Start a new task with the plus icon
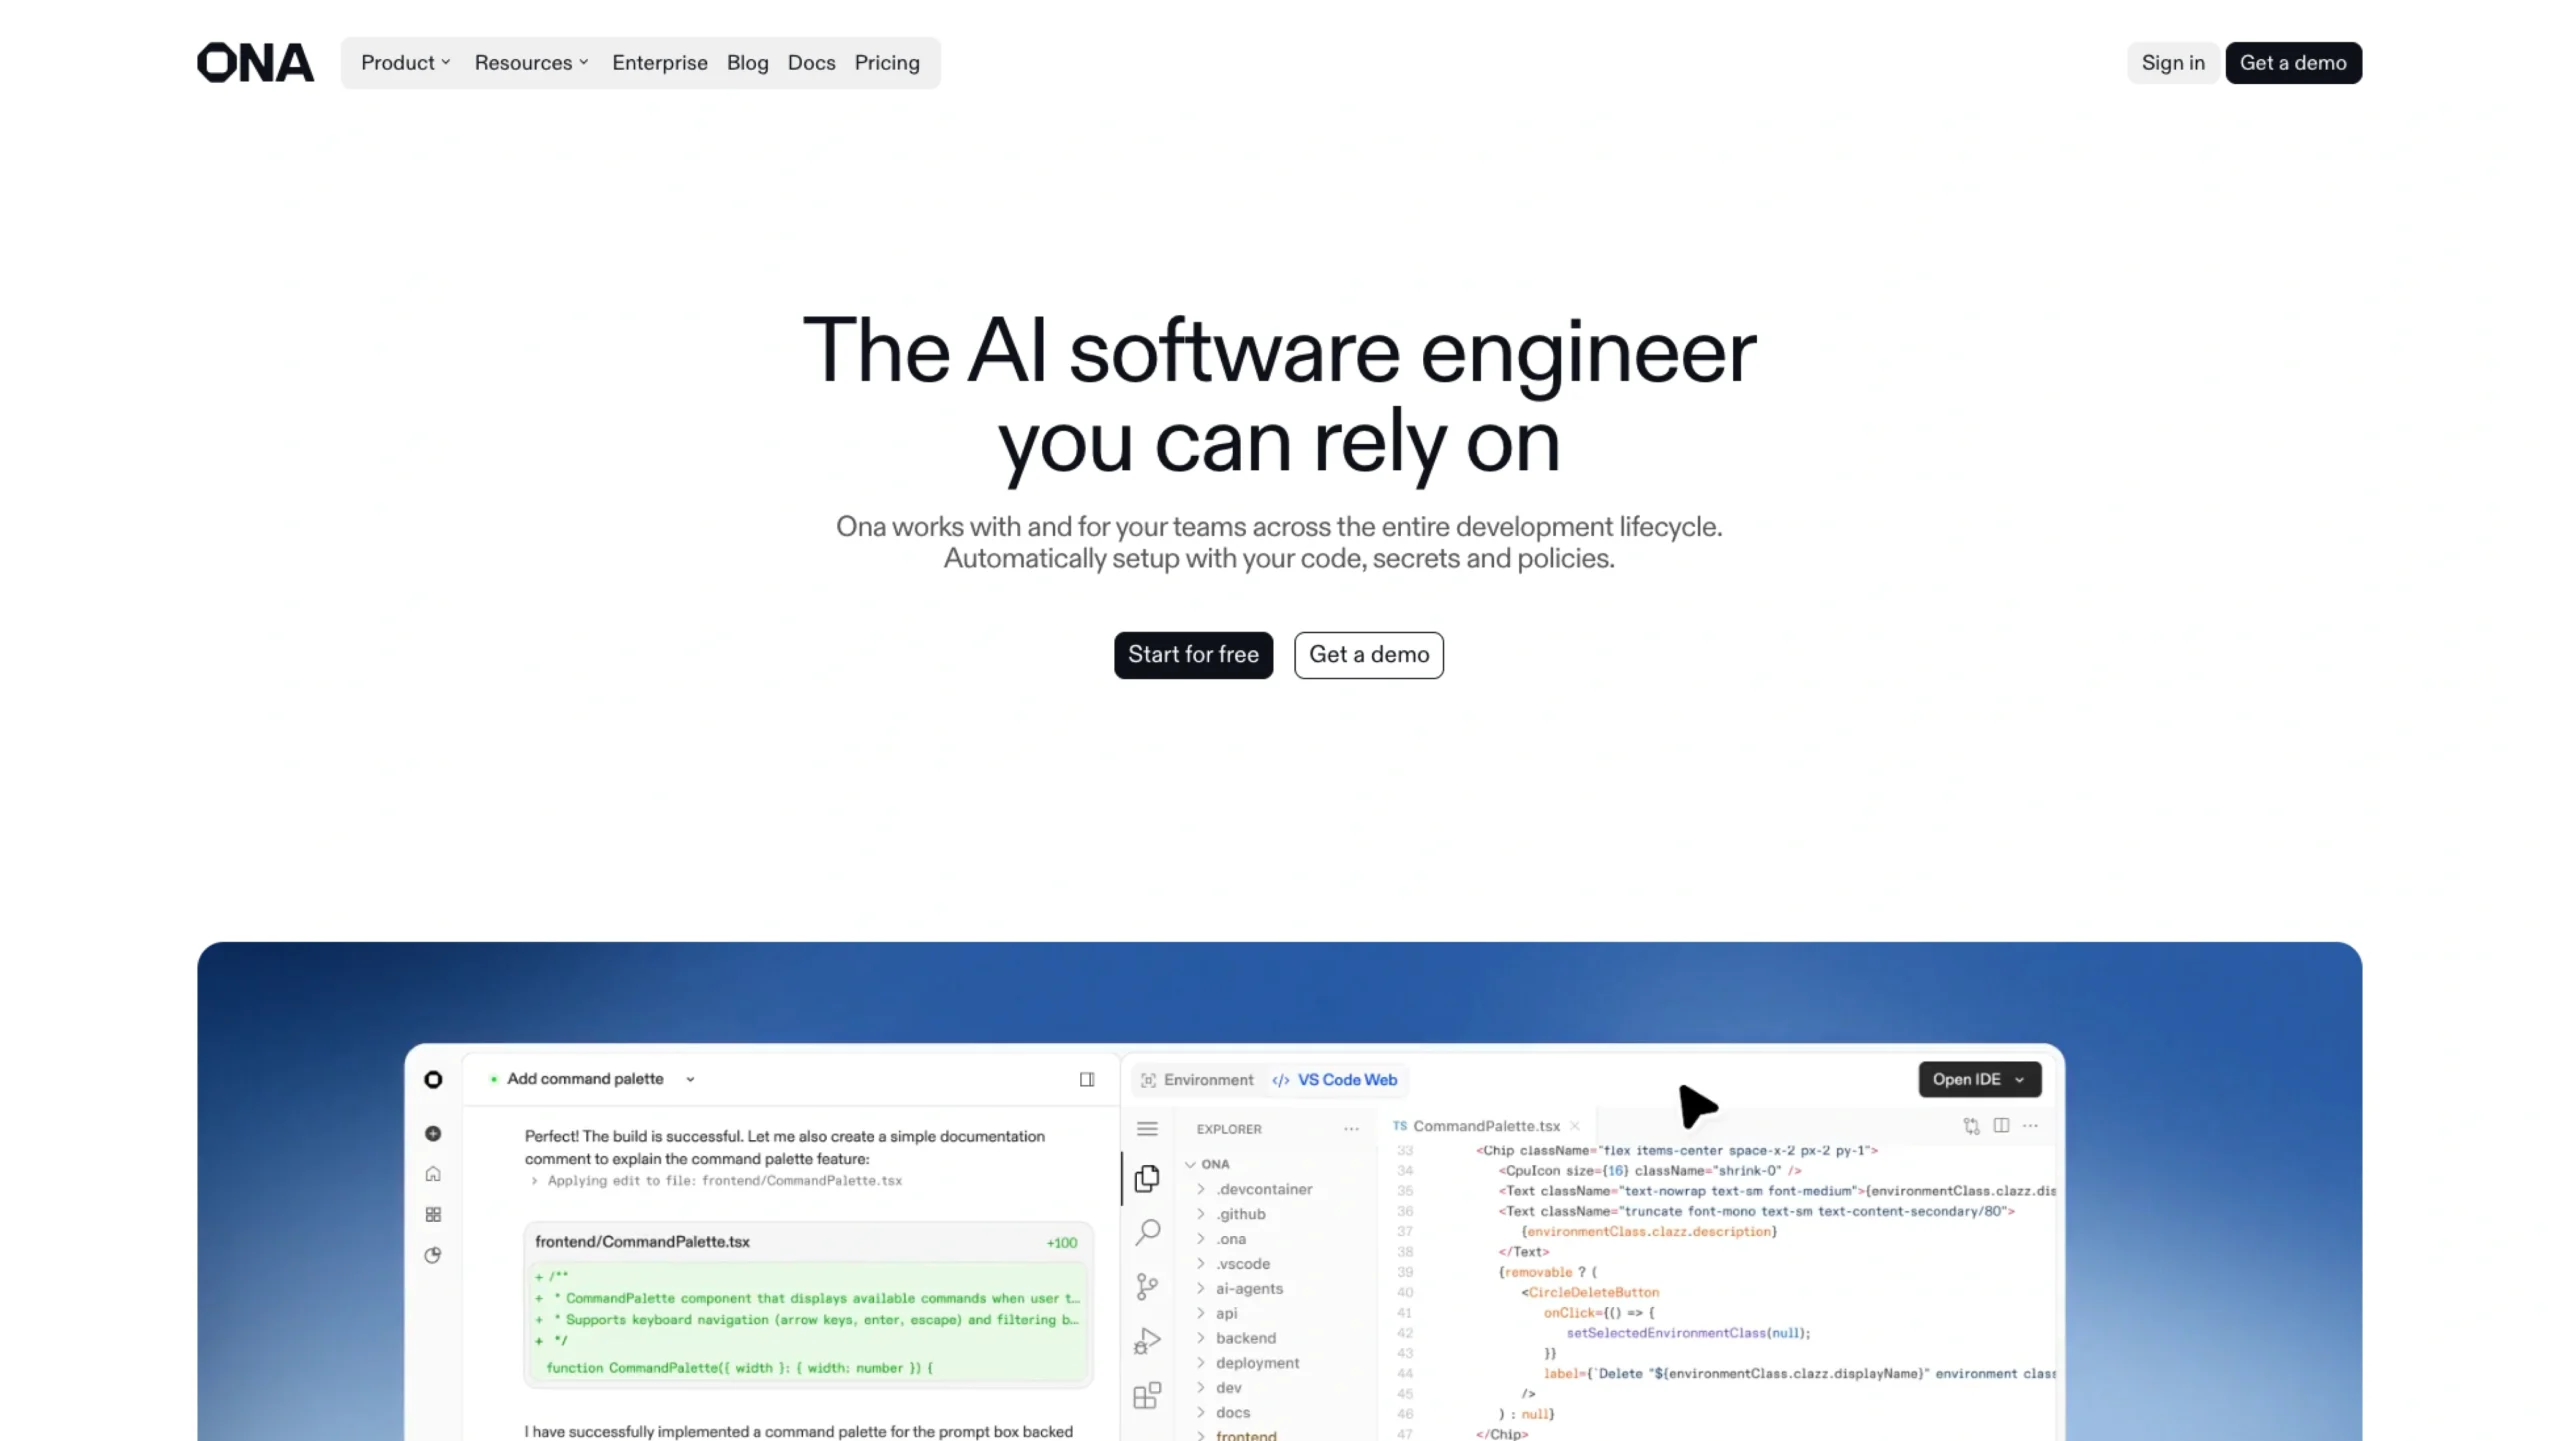The image size is (2560, 1441). [x=433, y=1133]
